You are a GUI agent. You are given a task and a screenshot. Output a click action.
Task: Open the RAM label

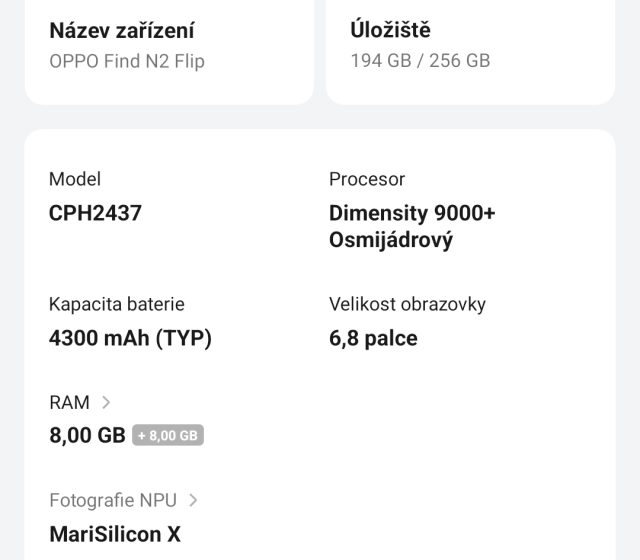(69, 402)
